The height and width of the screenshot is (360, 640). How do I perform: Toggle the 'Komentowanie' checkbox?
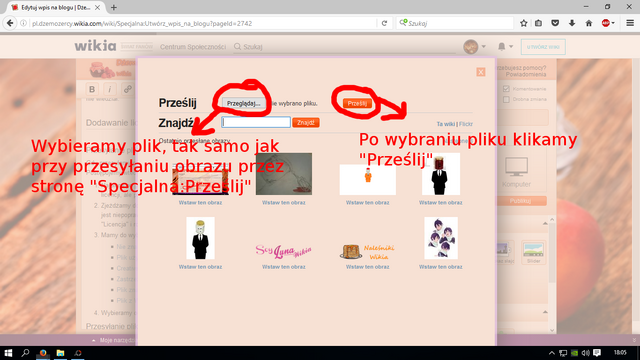tap(507, 89)
